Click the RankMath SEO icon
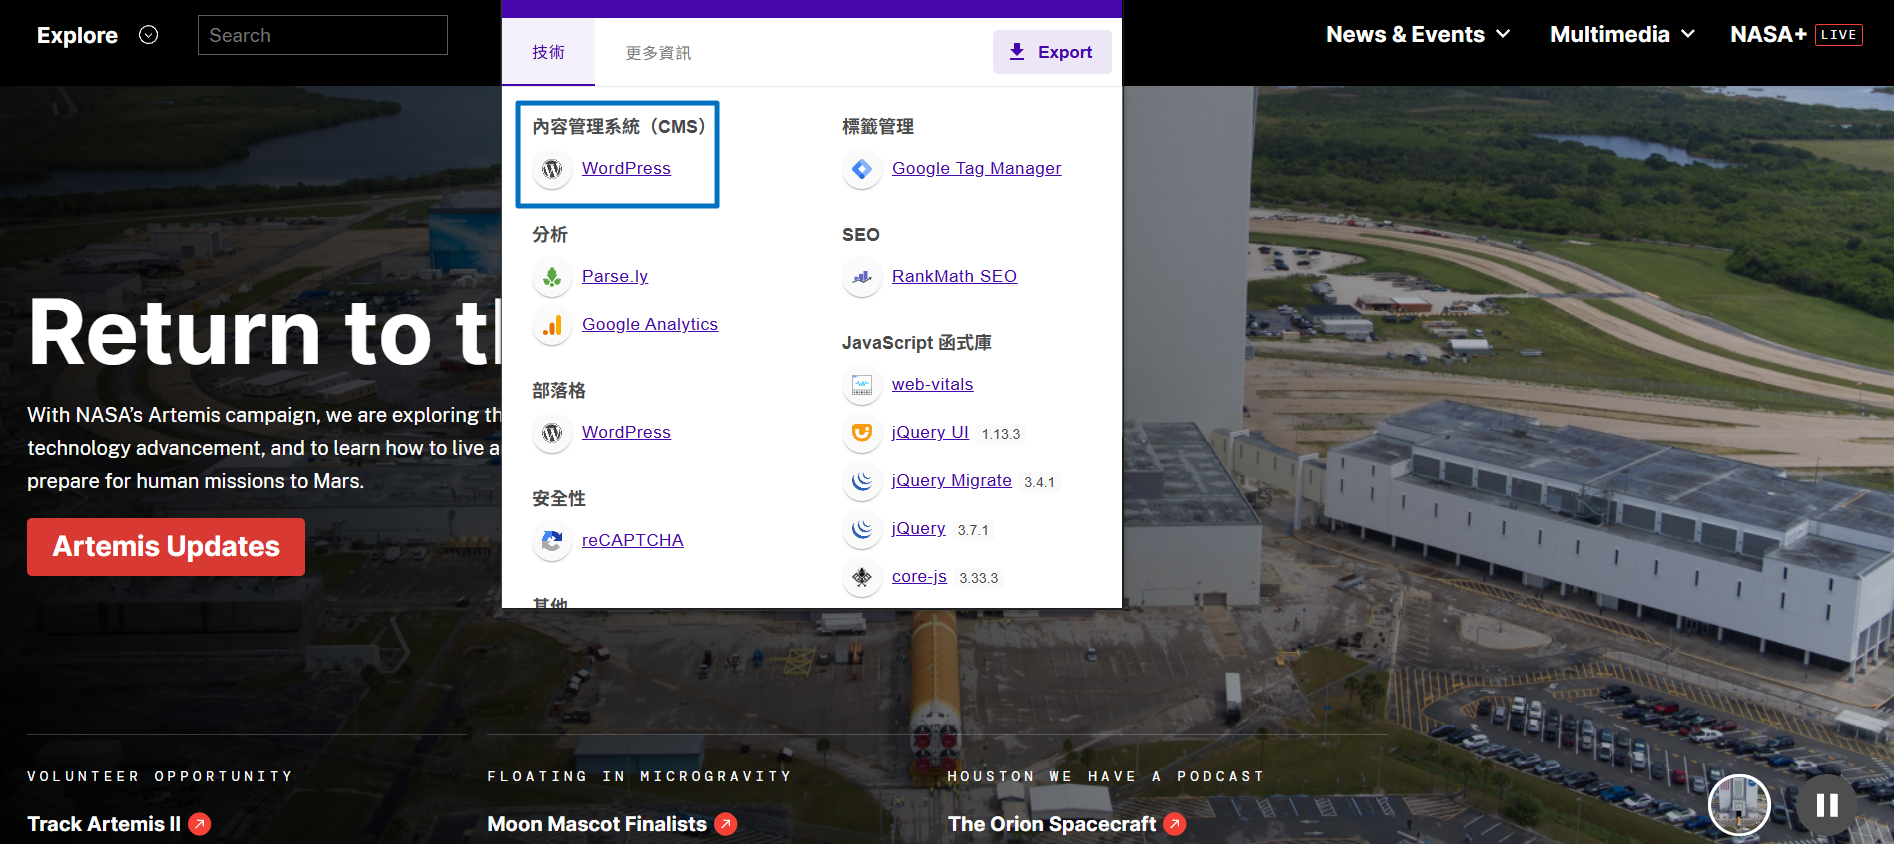Viewport: 1894px width, 844px height. tap(862, 277)
